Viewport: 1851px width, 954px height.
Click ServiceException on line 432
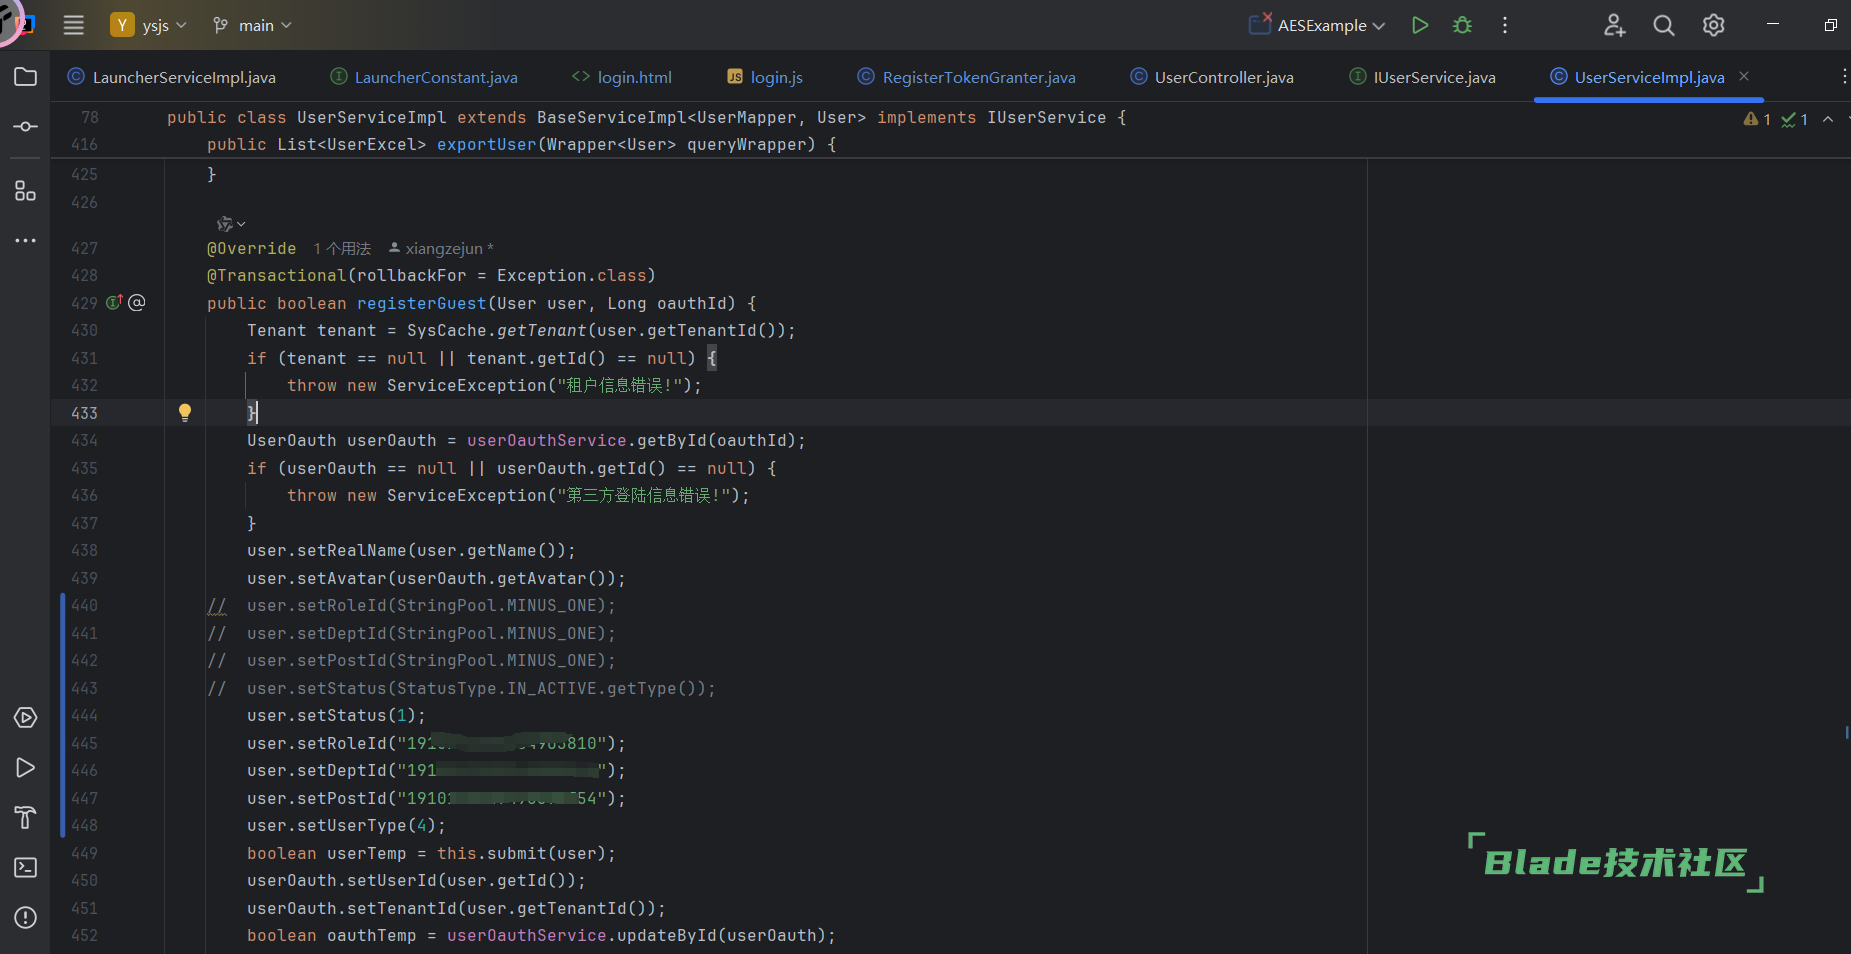(x=467, y=385)
